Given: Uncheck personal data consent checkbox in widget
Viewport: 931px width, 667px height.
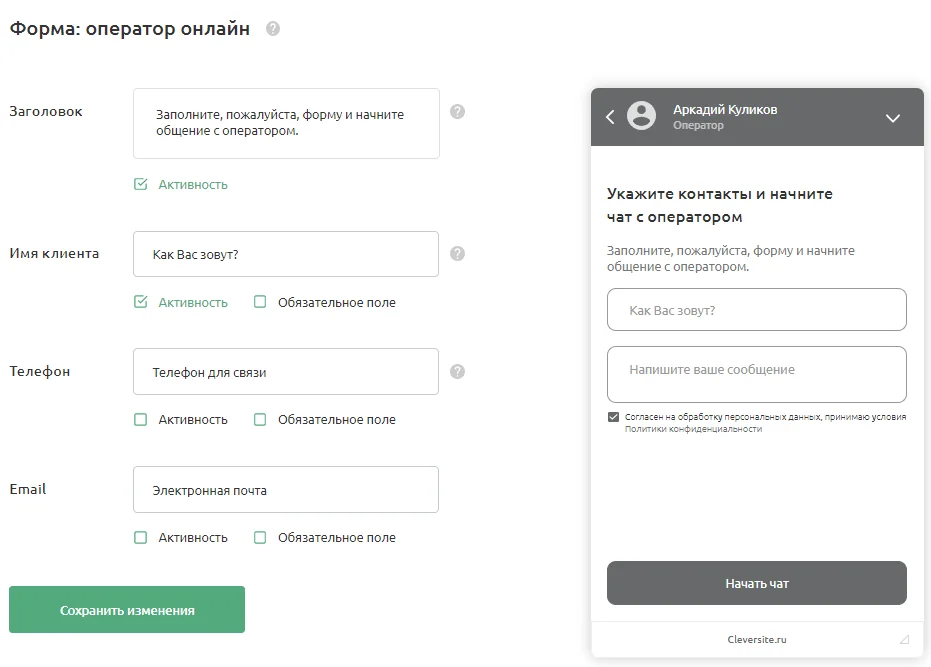Looking at the screenshot, I should (613, 417).
